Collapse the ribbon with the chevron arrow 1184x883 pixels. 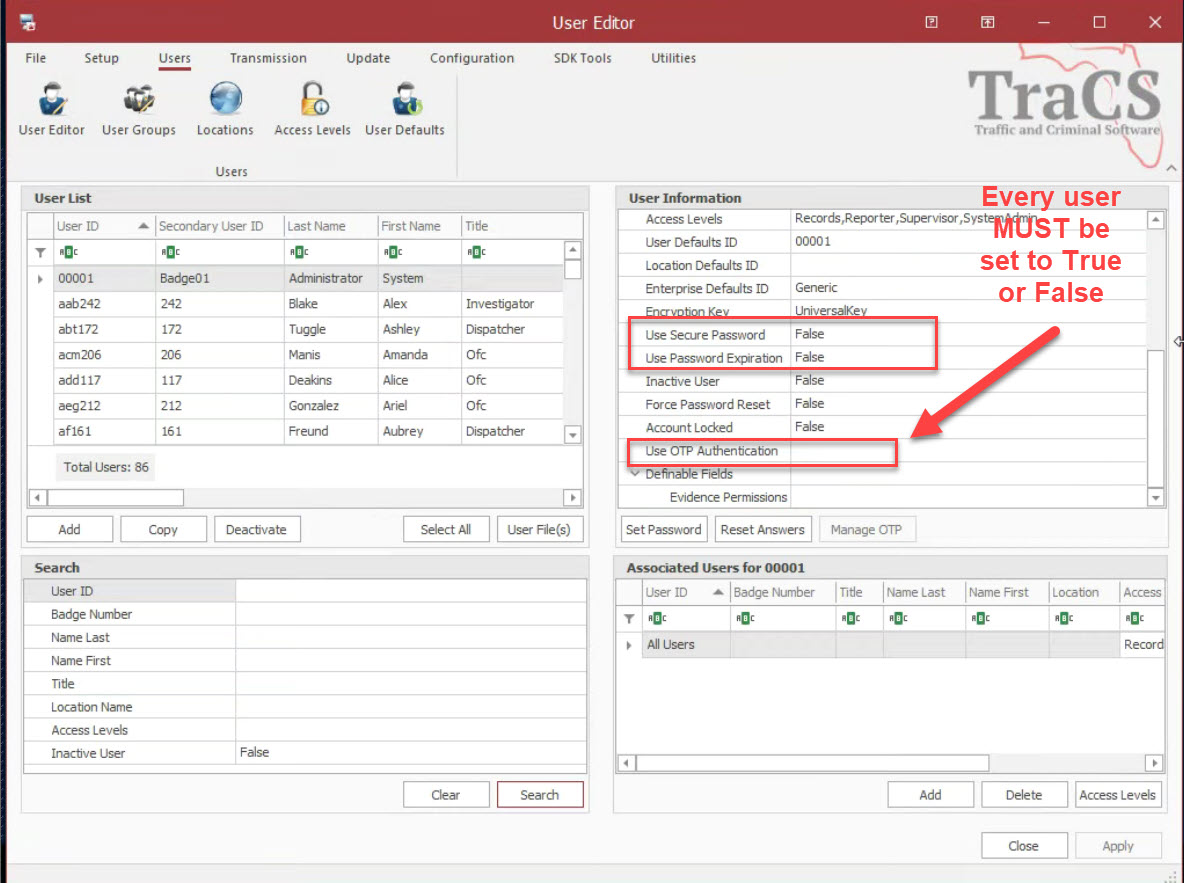click(x=1171, y=168)
